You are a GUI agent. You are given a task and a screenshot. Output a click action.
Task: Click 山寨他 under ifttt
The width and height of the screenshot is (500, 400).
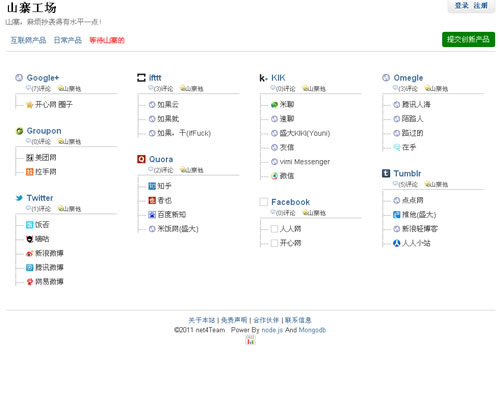pos(192,89)
